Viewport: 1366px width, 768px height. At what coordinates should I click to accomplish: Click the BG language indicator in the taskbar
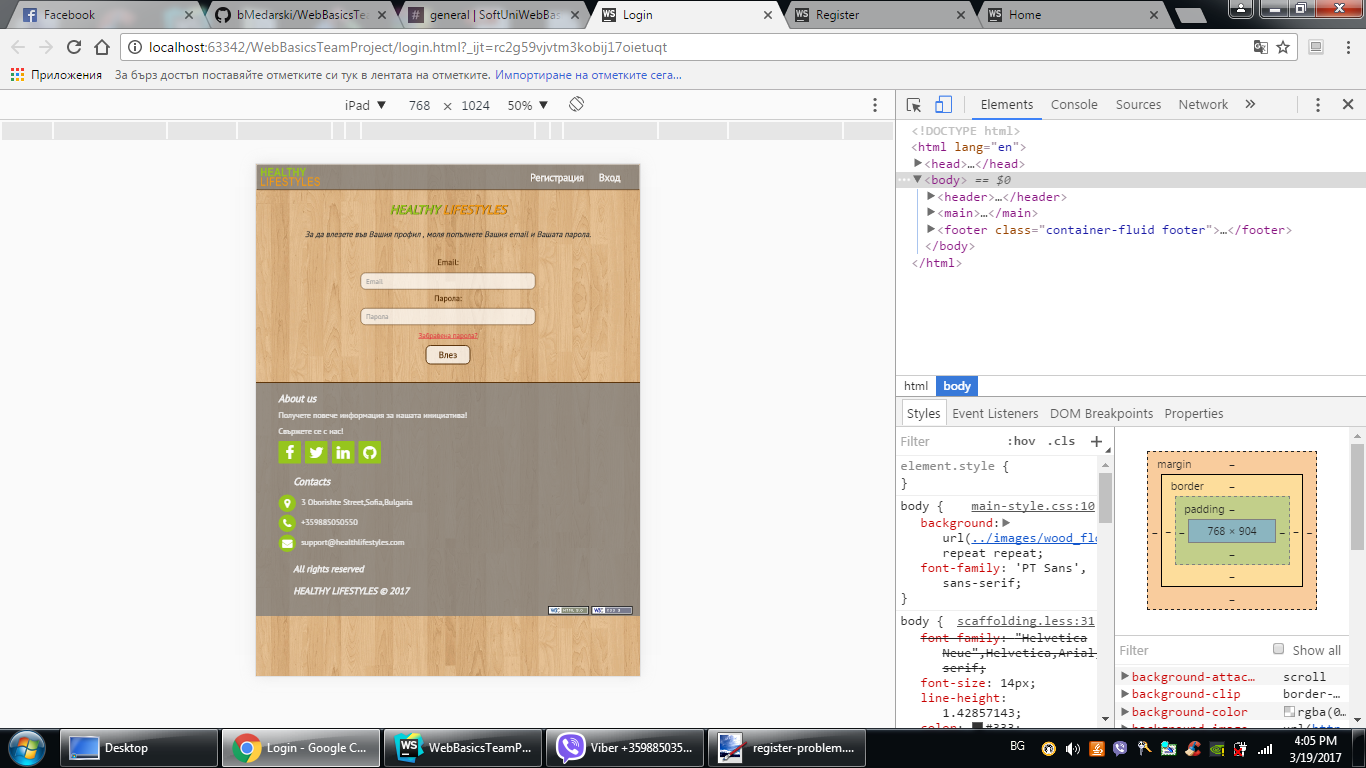click(1017, 747)
